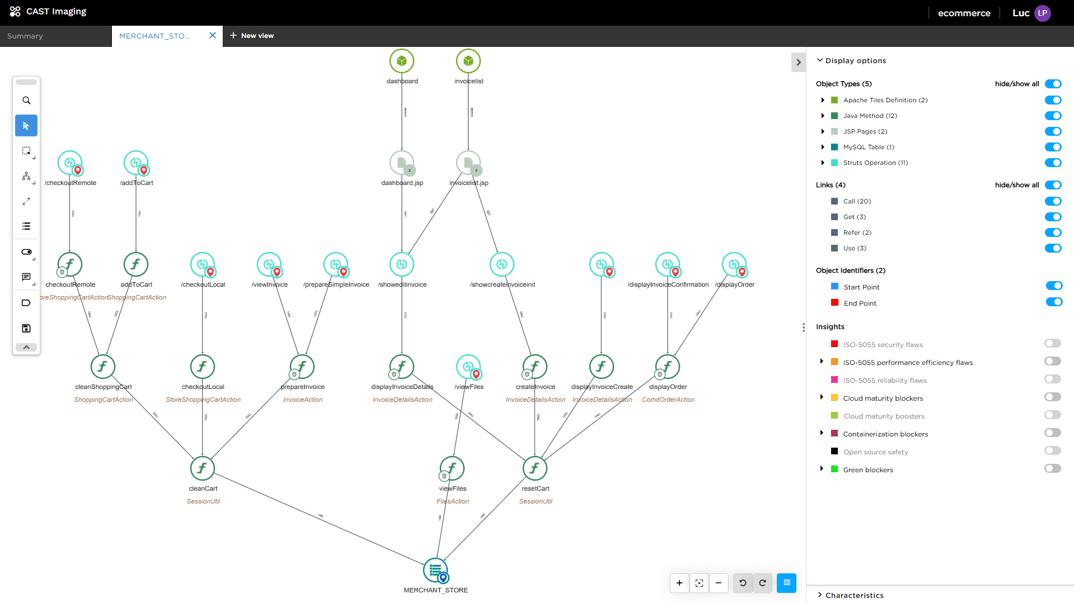Toggle the minimap button

[787, 583]
